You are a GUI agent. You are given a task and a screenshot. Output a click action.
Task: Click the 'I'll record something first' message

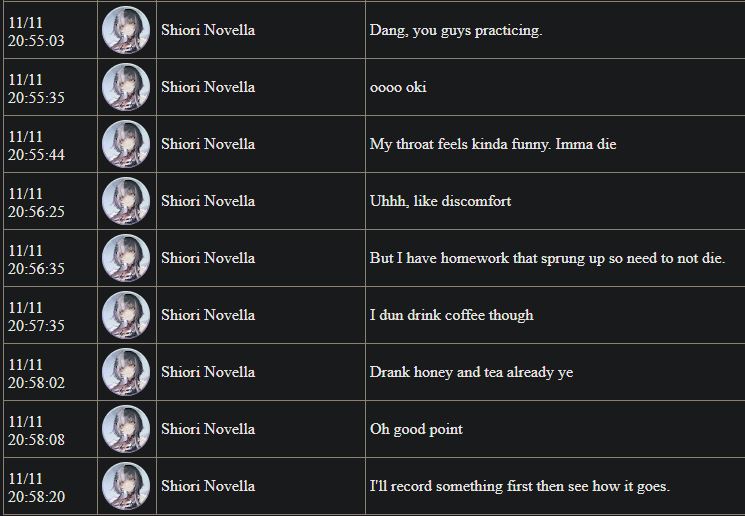[x=520, y=487]
